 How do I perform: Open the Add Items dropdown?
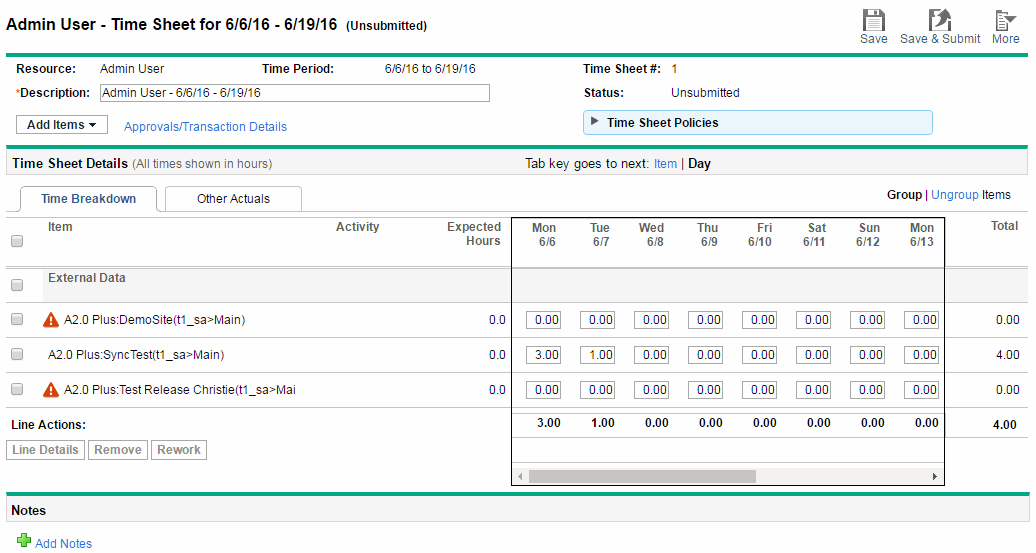tap(62, 125)
